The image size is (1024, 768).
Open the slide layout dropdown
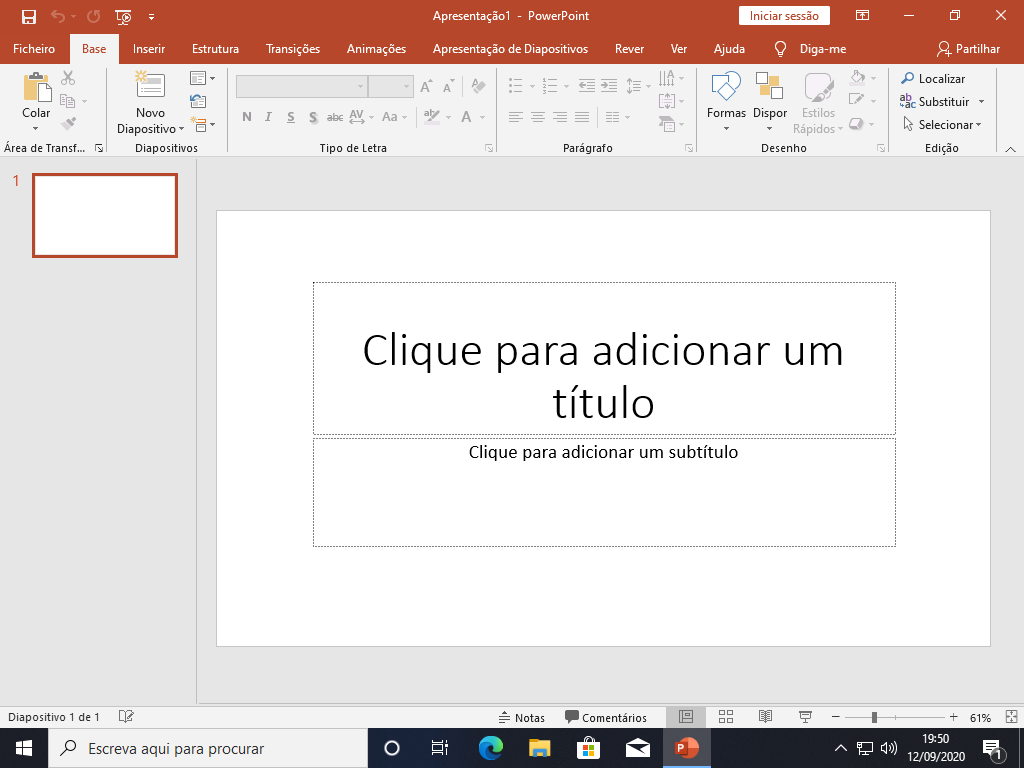click(202, 78)
